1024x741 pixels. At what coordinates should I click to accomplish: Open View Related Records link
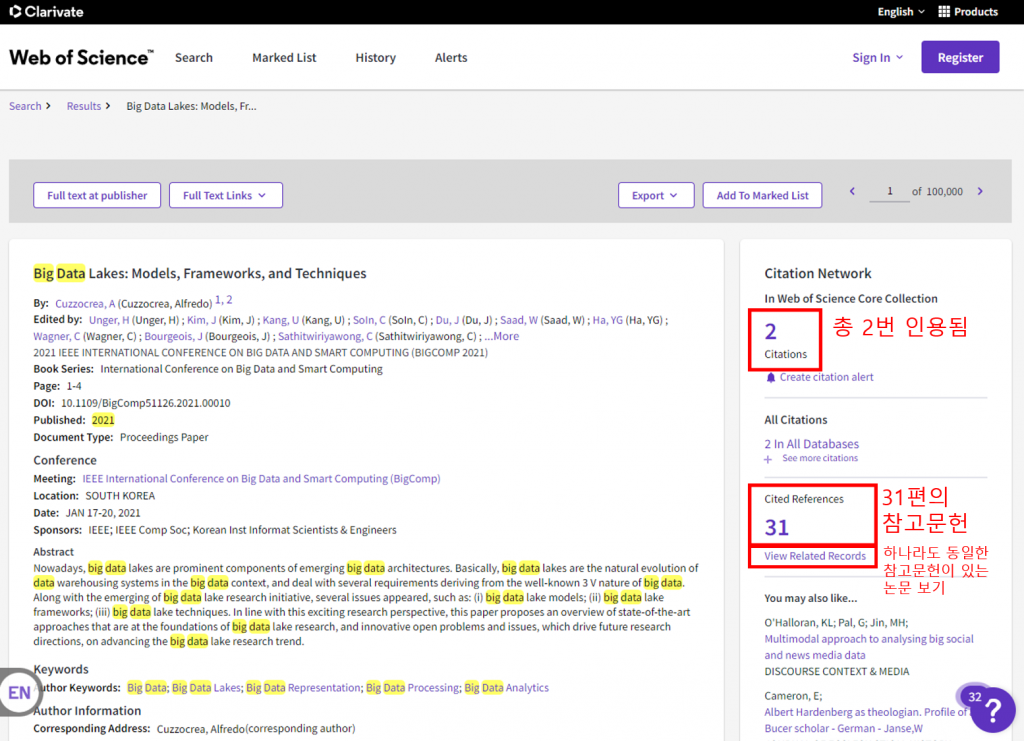814,556
